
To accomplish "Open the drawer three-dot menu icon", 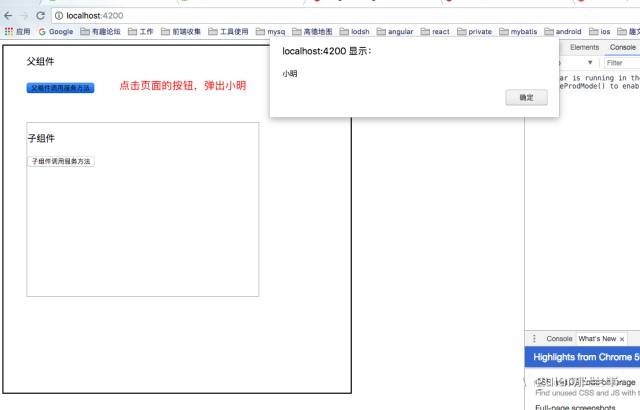I will coord(534,339).
